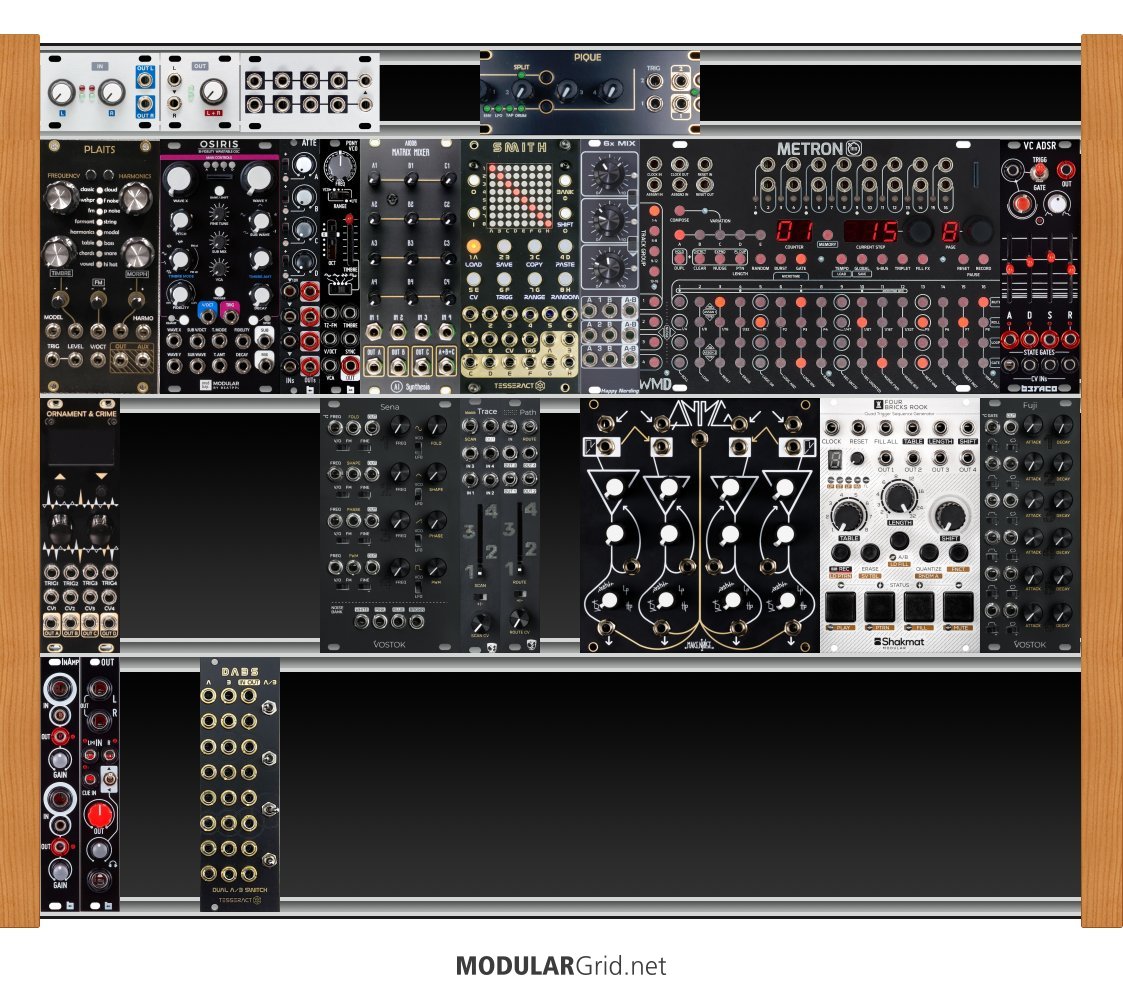
Task: Click the top GAIN knob on InAmp
Action: (x=59, y=759)
